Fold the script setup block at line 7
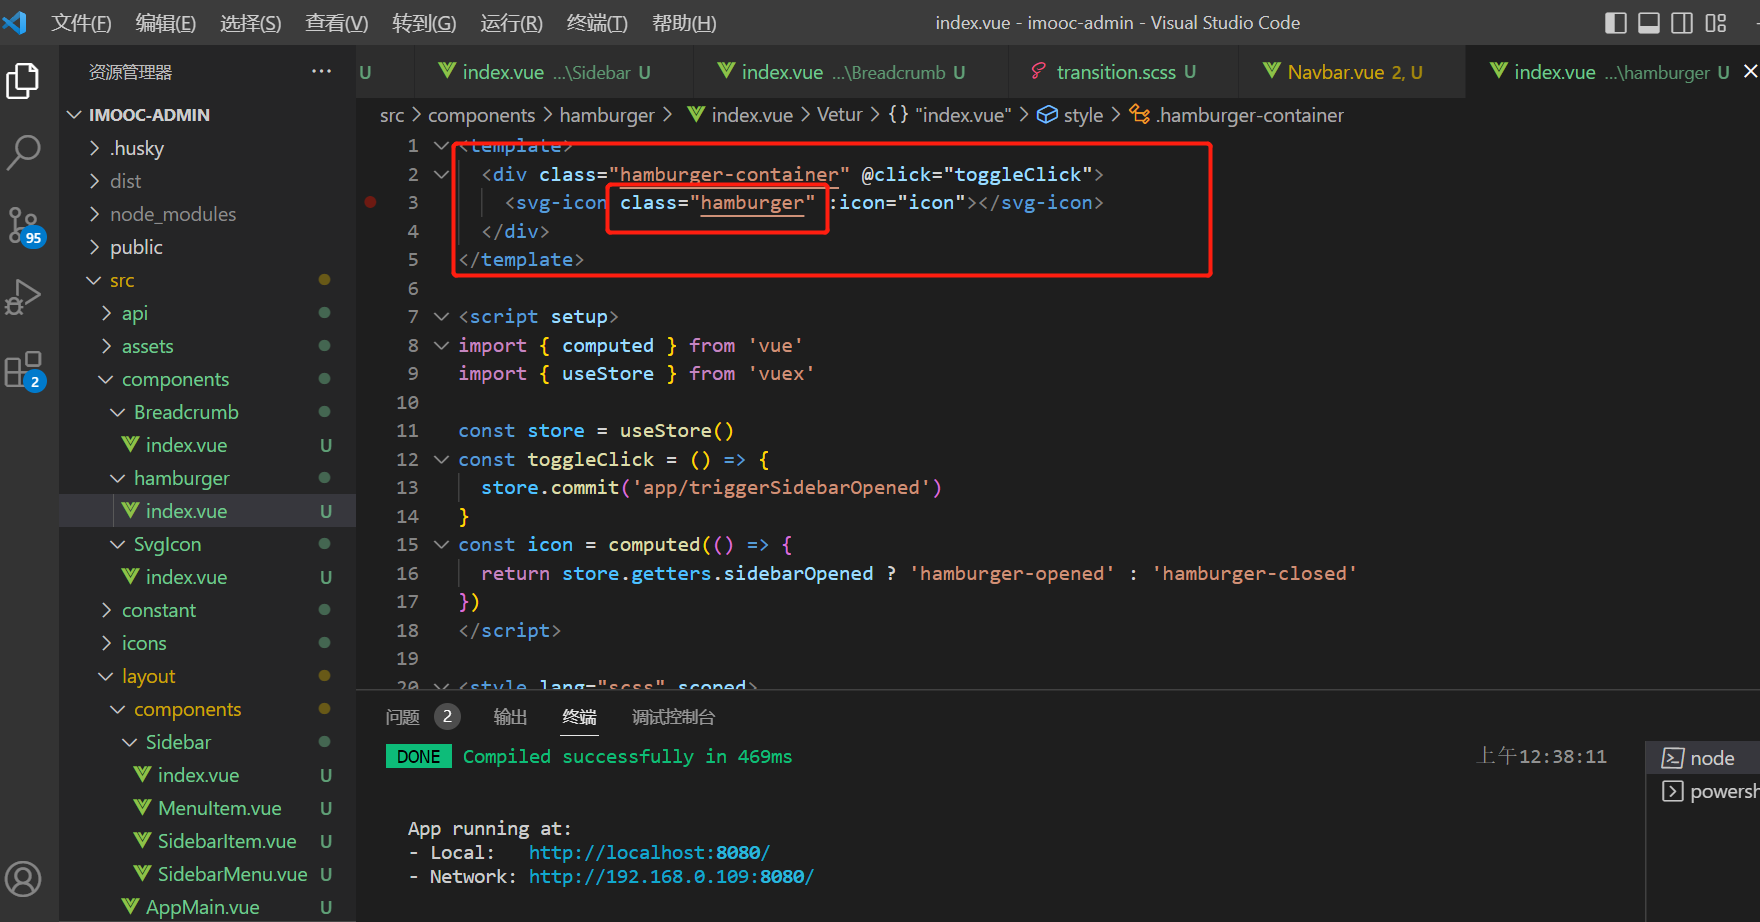Screen dimensions: 1760x922 [x=441, y=316]
